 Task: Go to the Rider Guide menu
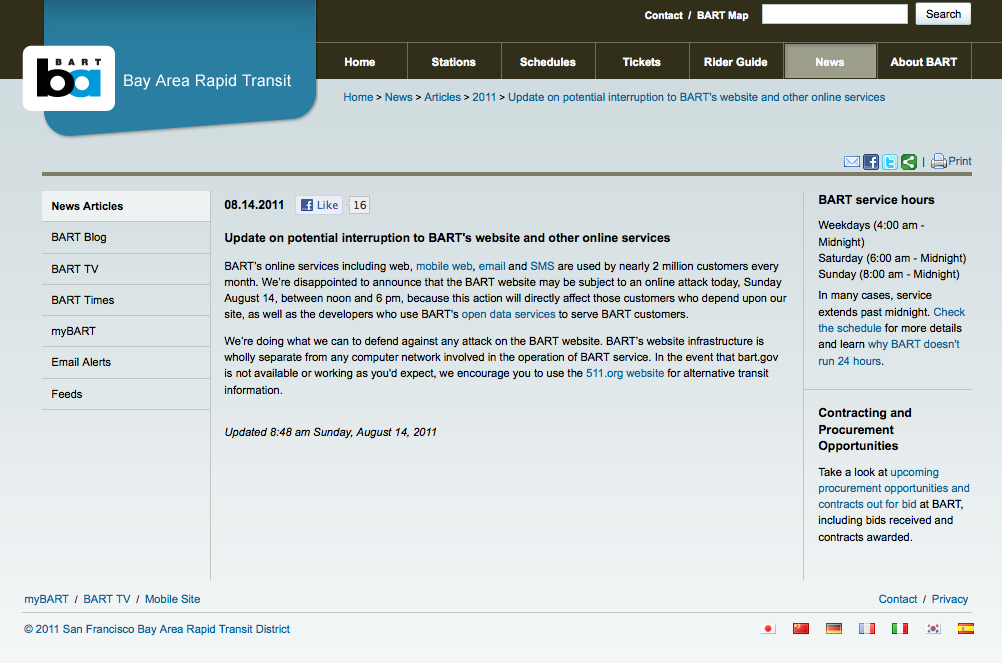pos(735,62)
